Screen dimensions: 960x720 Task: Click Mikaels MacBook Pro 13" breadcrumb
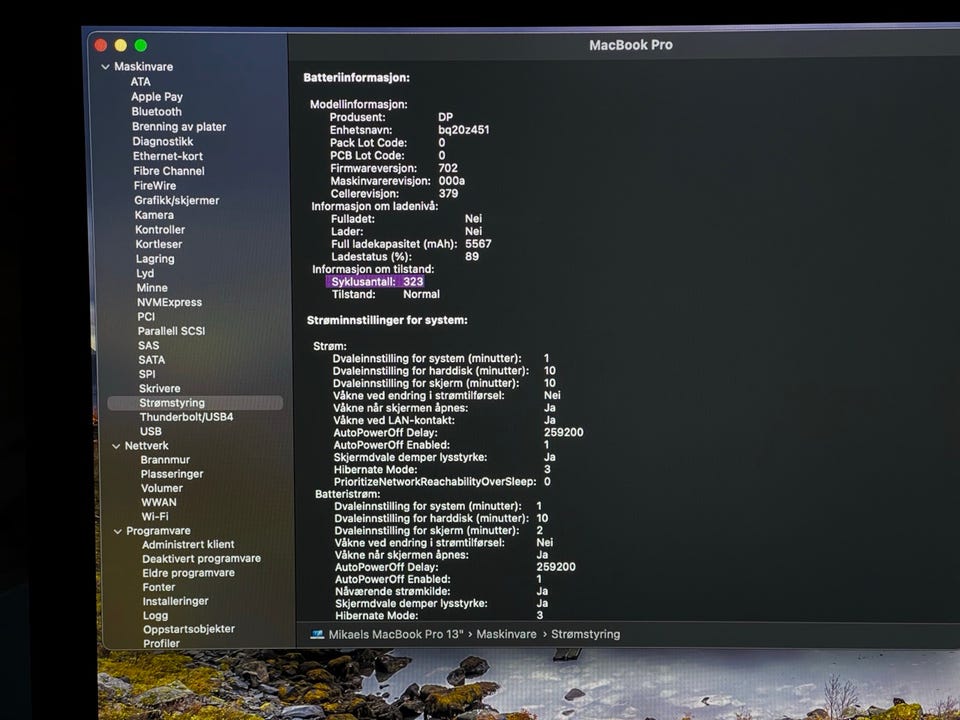point(396,634)
